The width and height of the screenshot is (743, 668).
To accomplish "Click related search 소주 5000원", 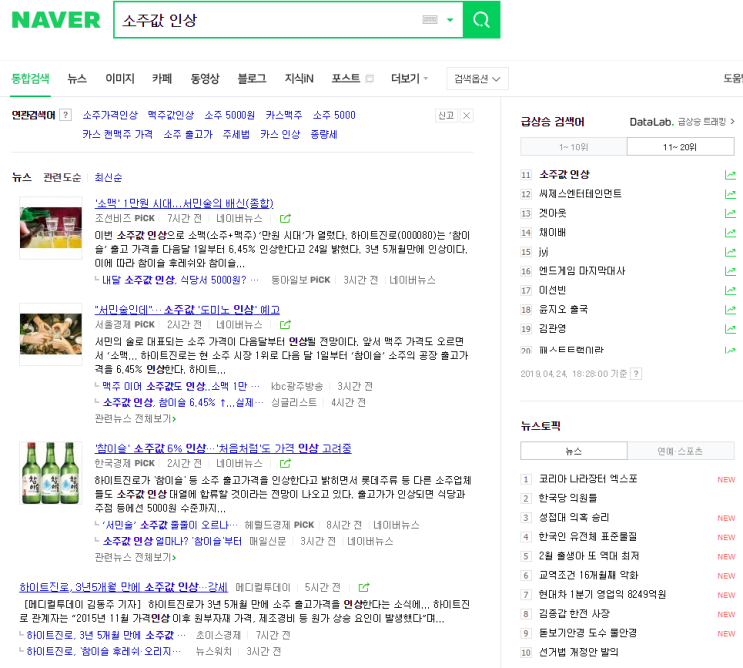I will click(229, 115).
